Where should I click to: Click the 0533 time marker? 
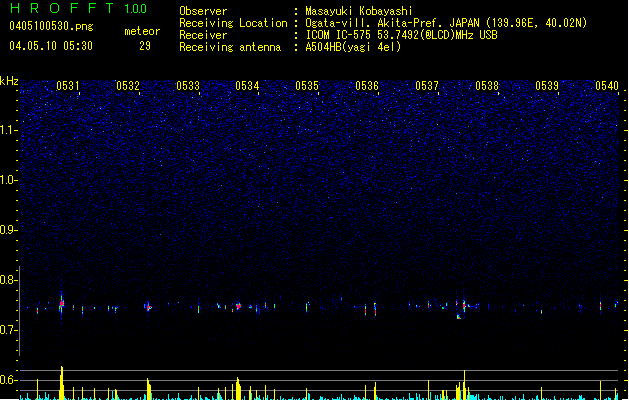pyautogui.click(x=188, y=86)
